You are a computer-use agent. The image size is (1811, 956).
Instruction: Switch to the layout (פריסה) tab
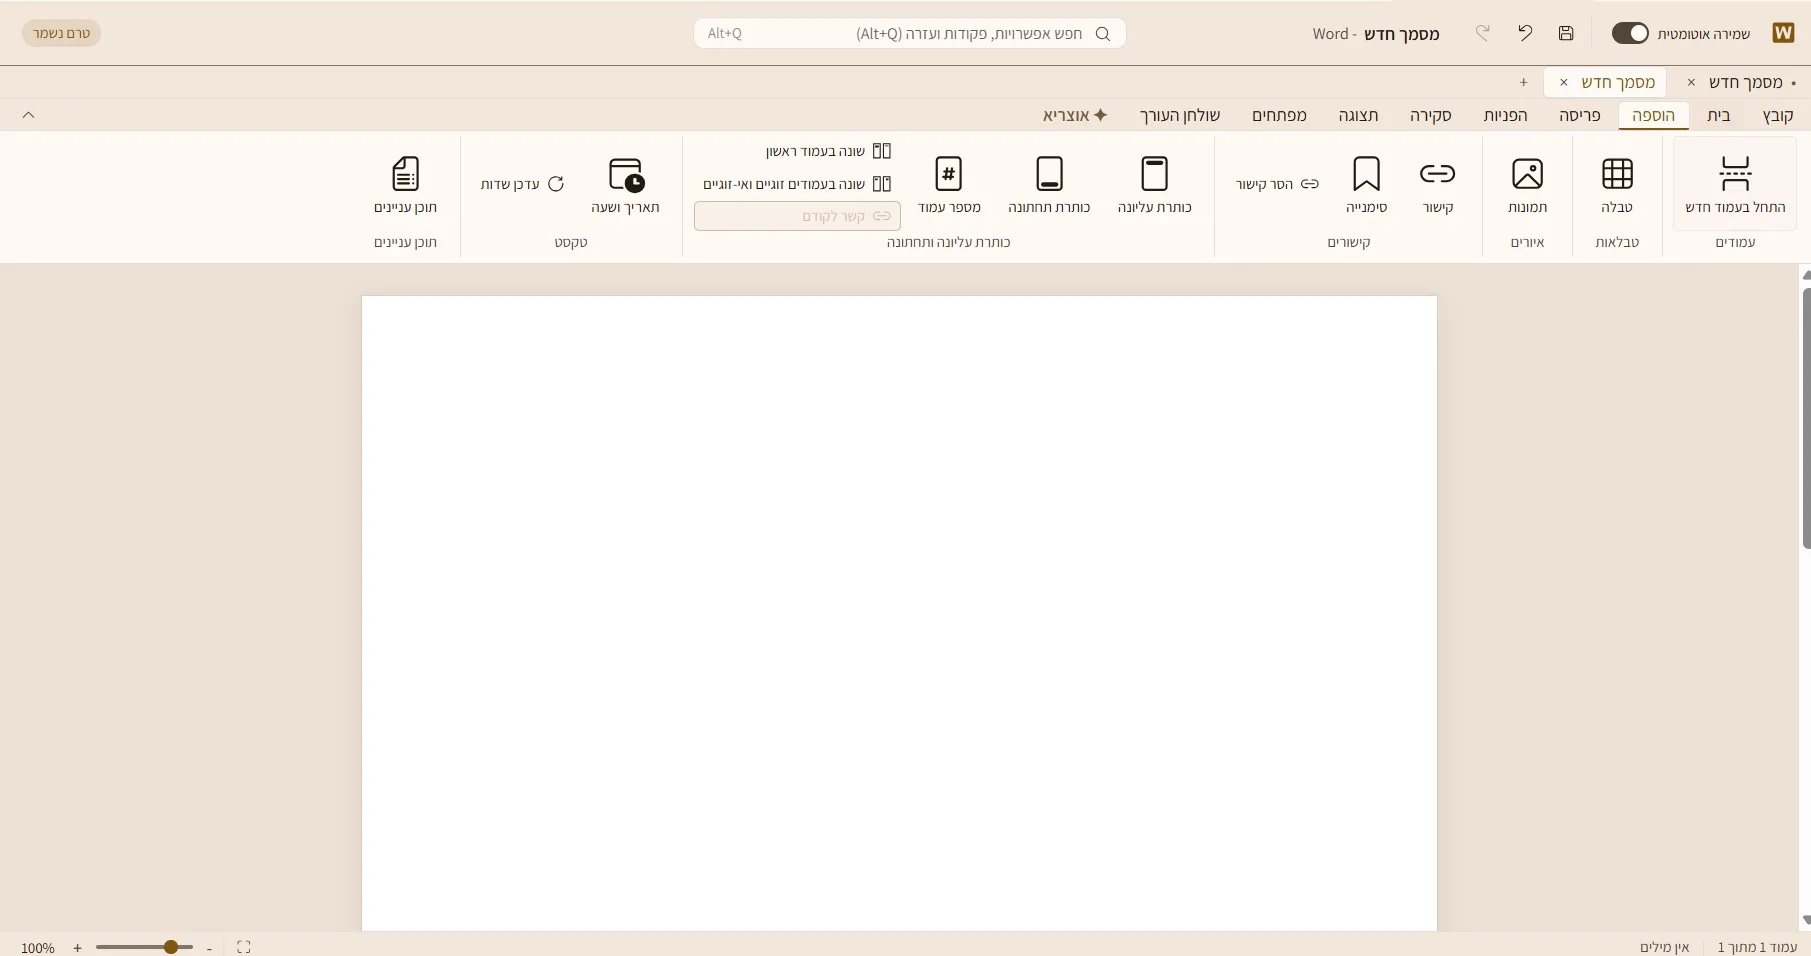[1580, 115]
